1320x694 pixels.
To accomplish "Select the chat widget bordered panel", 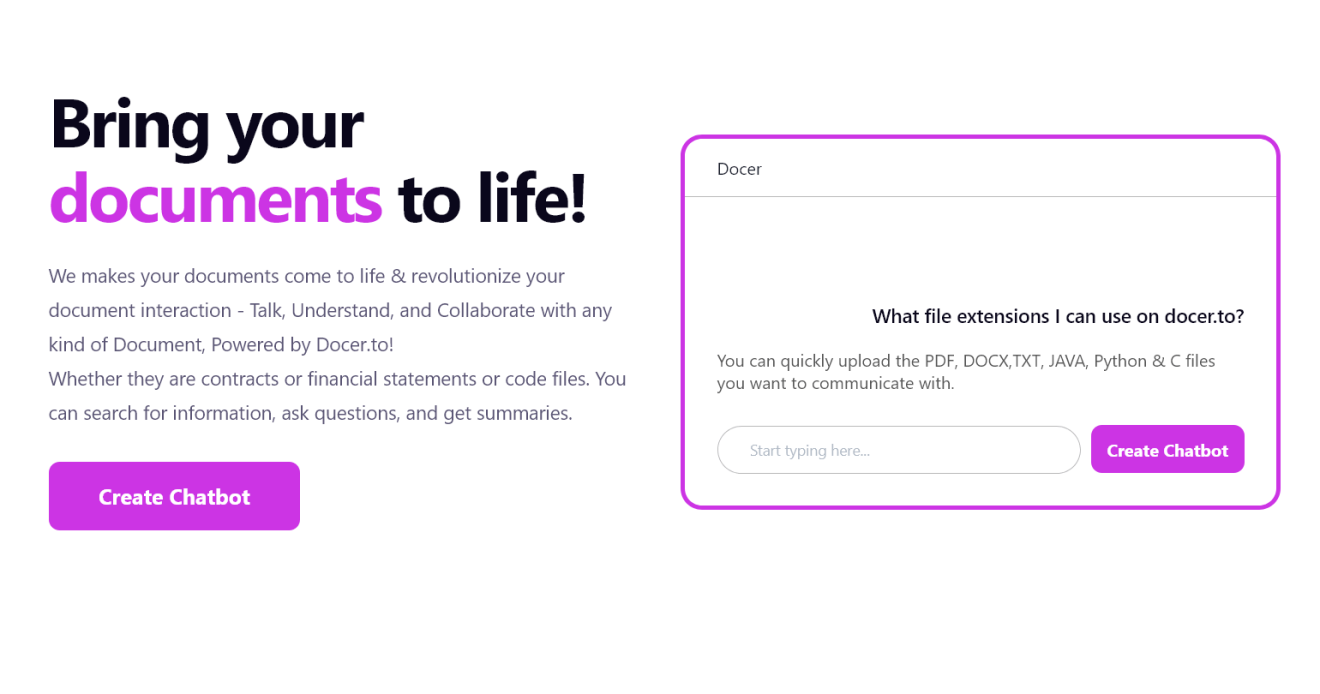I will tap(981, 322).
